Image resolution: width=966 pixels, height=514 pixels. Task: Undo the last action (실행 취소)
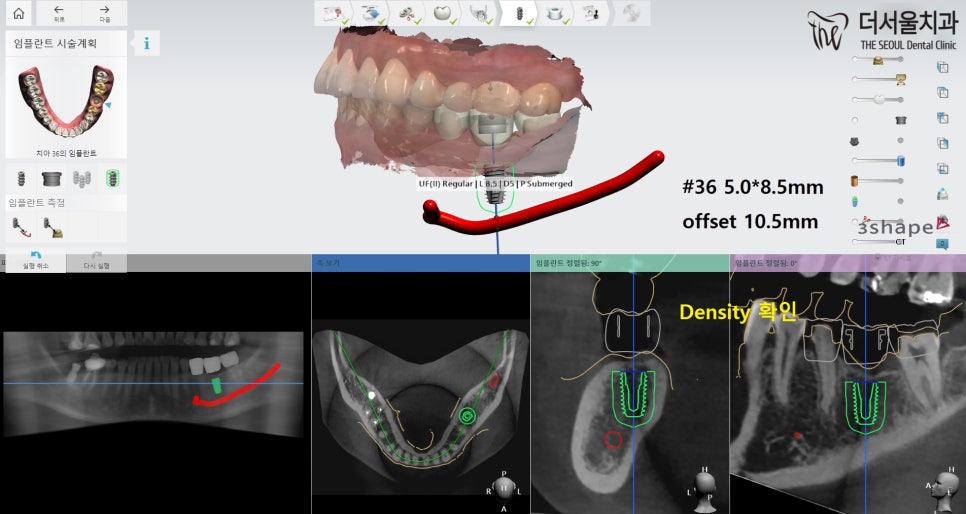36,261
